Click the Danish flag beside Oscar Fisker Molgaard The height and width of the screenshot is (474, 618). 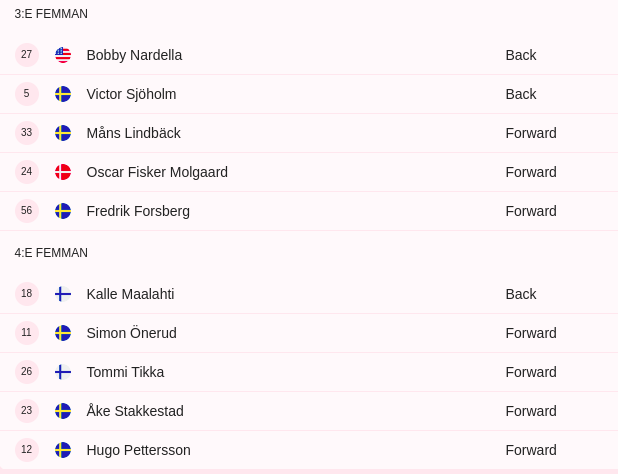(63, 172)
